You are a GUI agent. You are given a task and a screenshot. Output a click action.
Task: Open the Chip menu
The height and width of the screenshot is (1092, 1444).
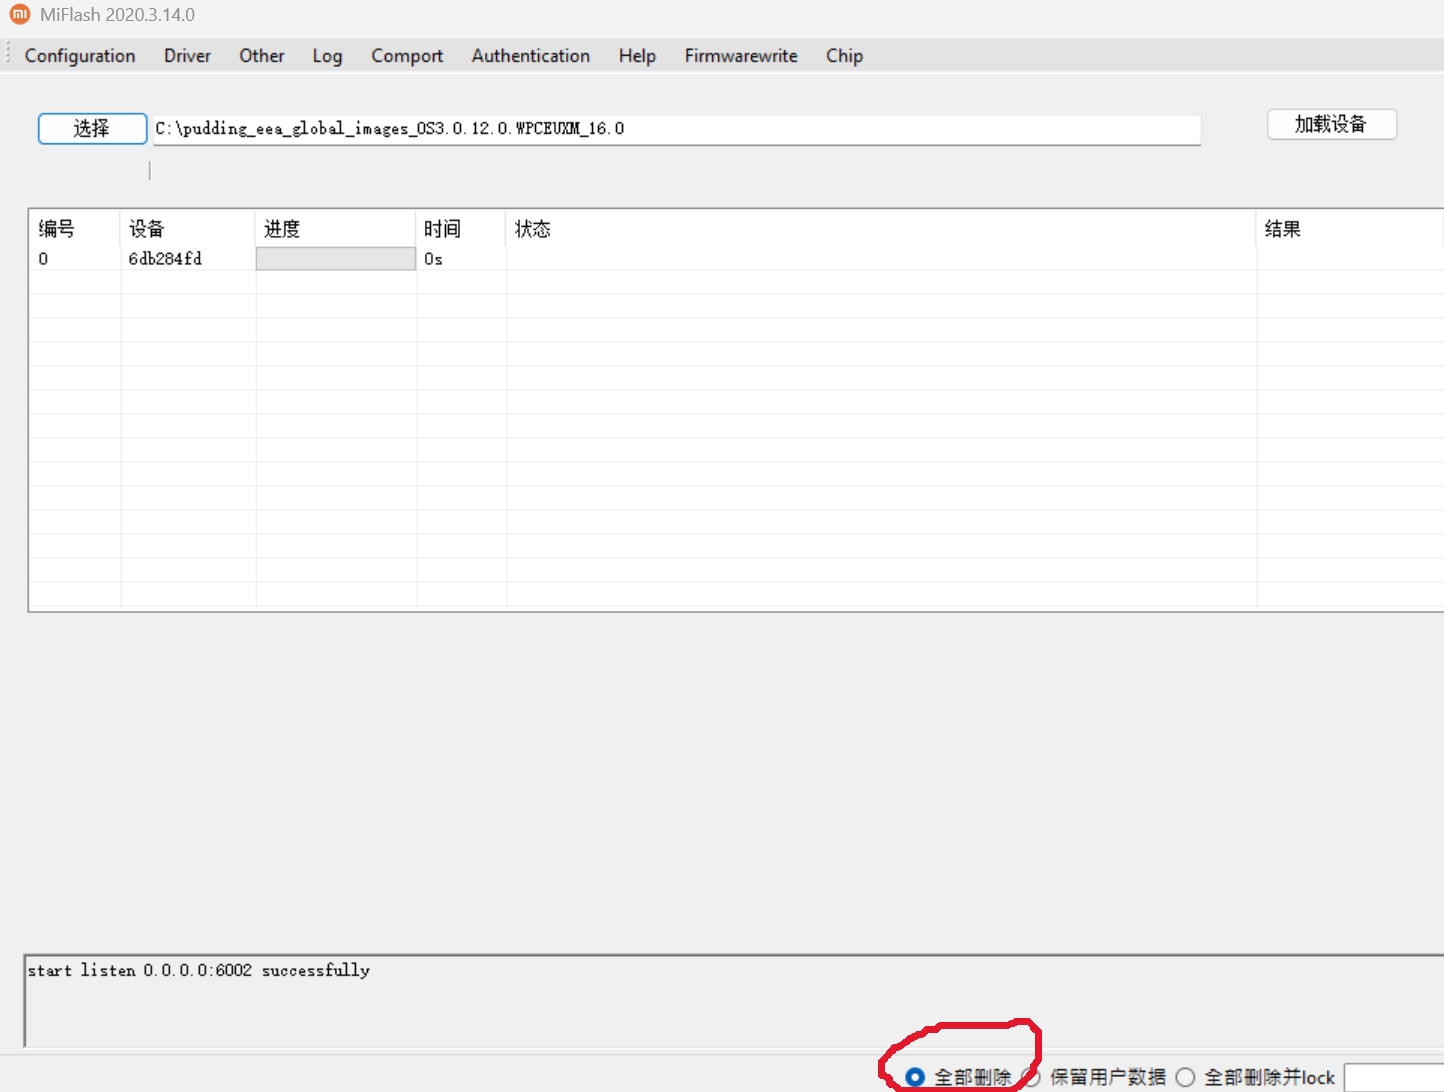click(x=844, y=56)
